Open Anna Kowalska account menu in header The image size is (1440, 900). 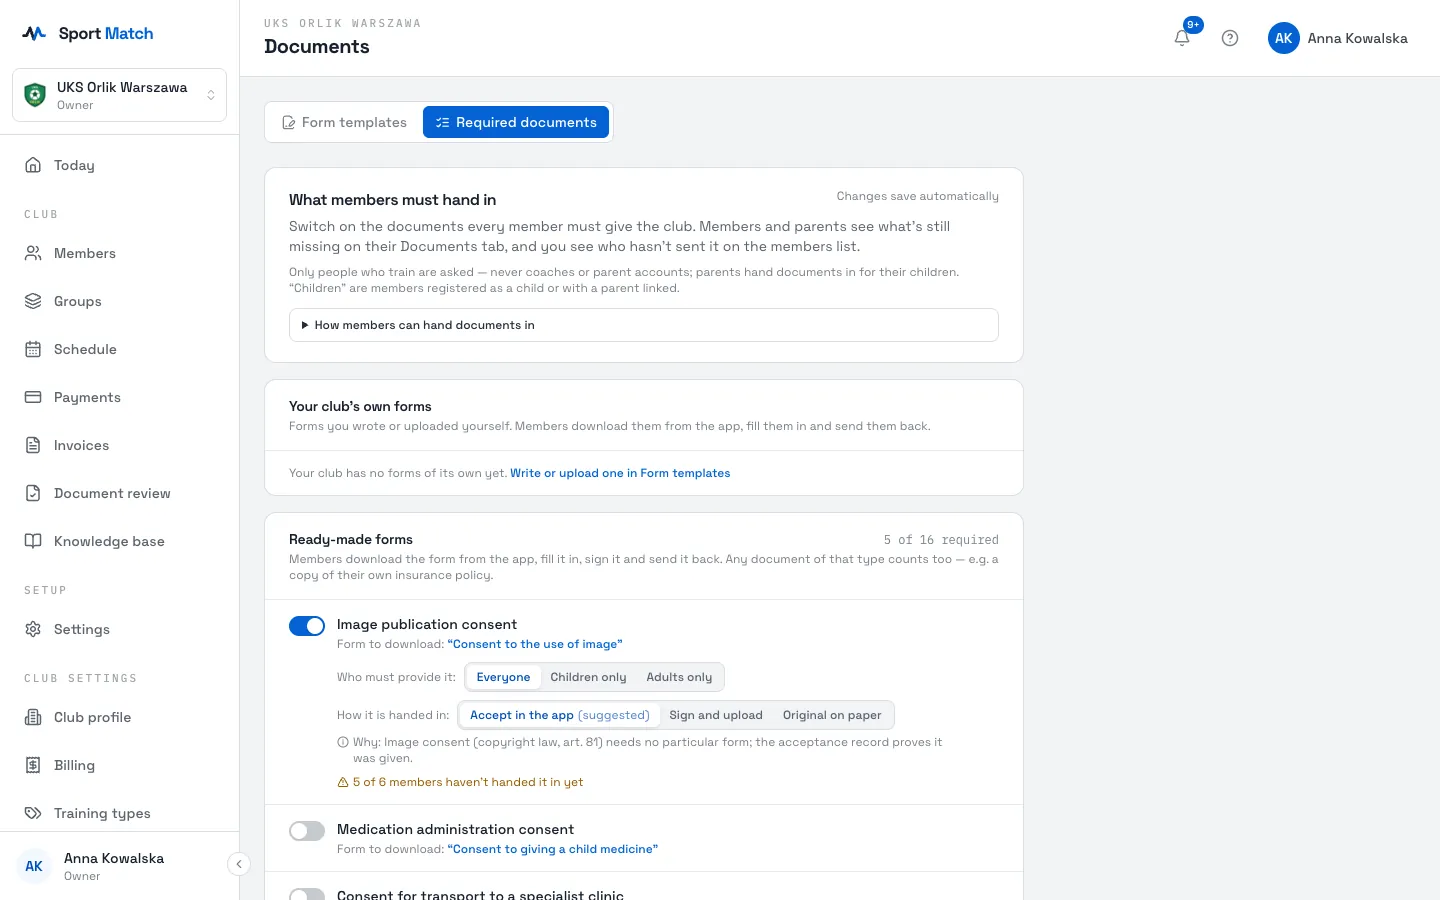coord(1338,38)
